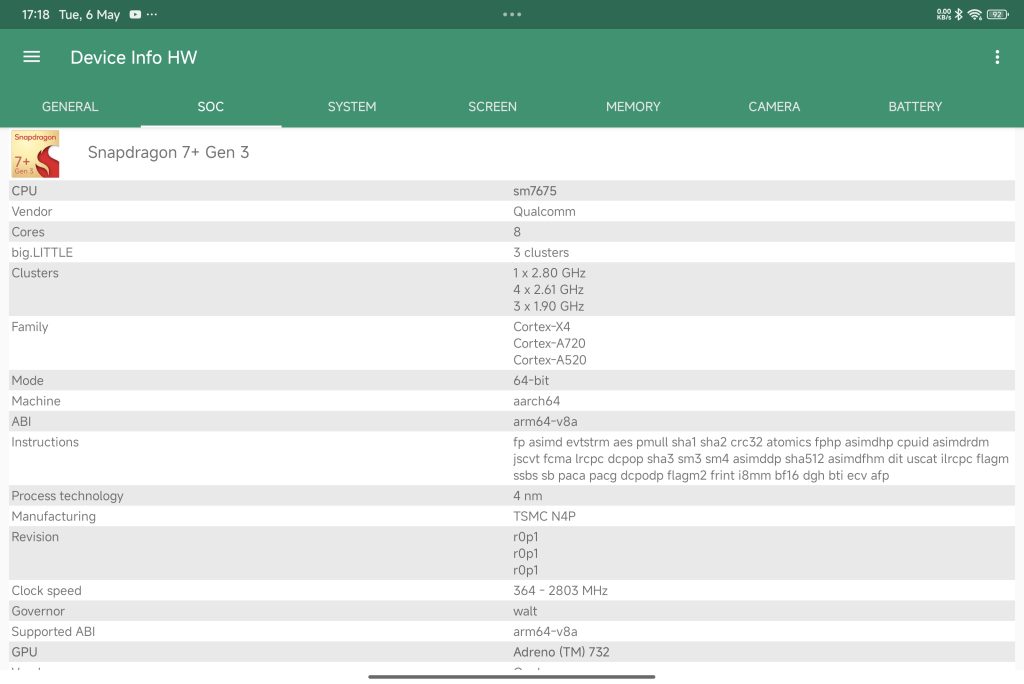Screen dimensions: 1024x684
Task: Tap the GPU Adreno (TM) 732 row
Action: [512, 652]
